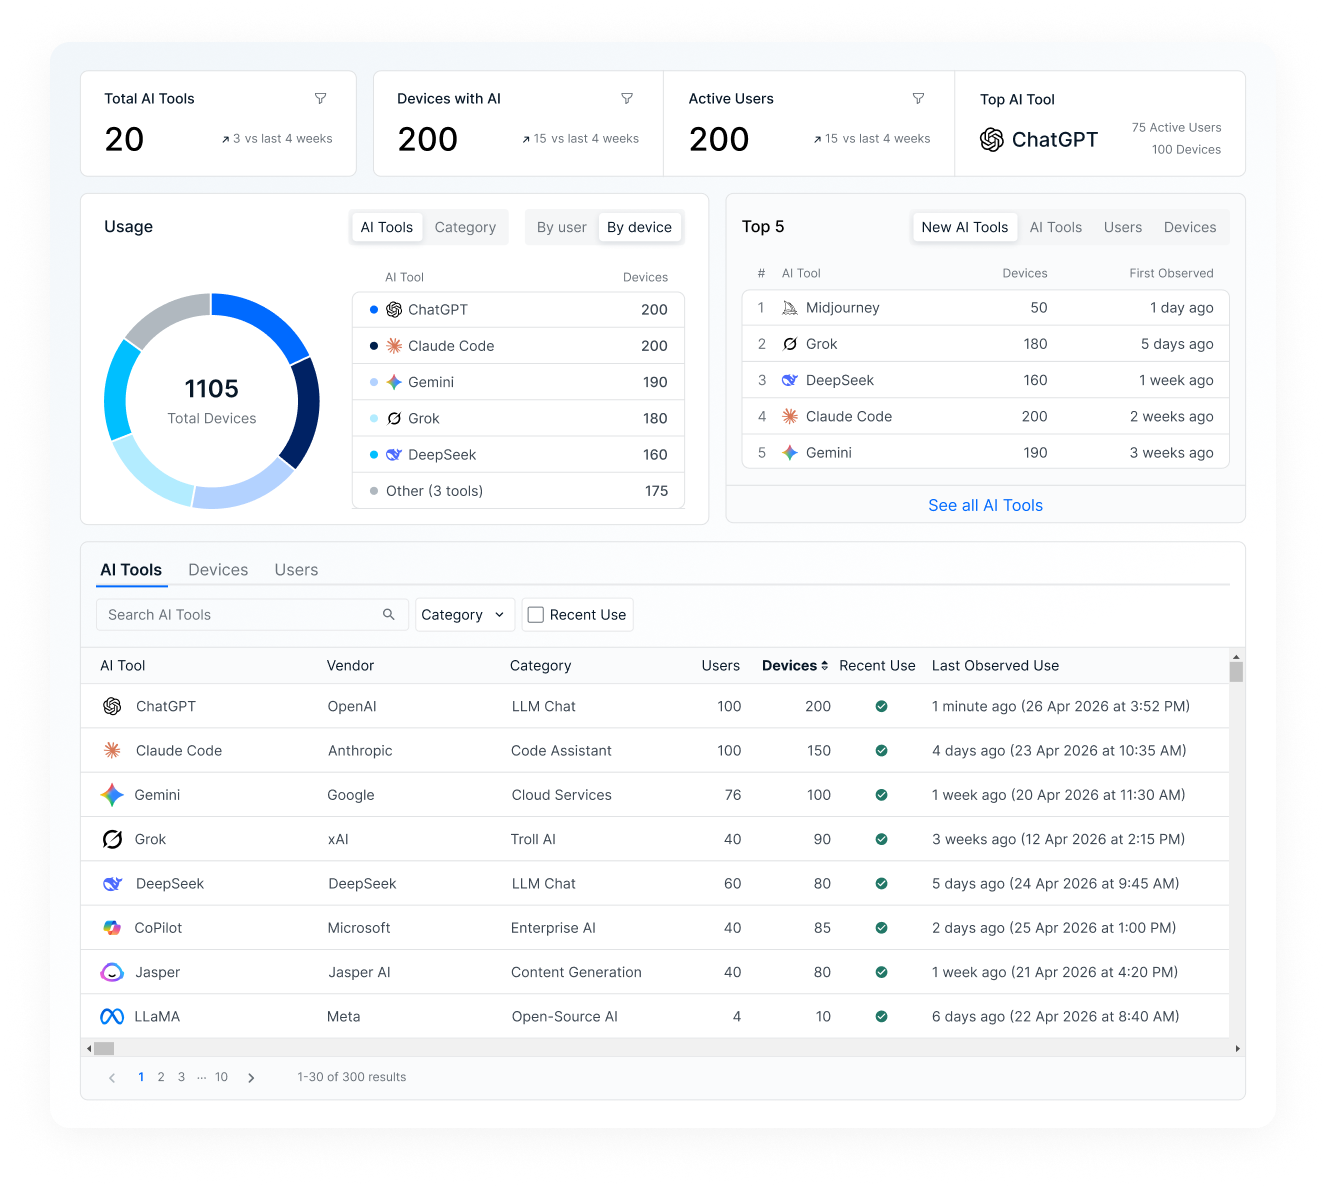Click the Other (3 tools) gray legend dot
The image size is (1326, 1186).
374,491
